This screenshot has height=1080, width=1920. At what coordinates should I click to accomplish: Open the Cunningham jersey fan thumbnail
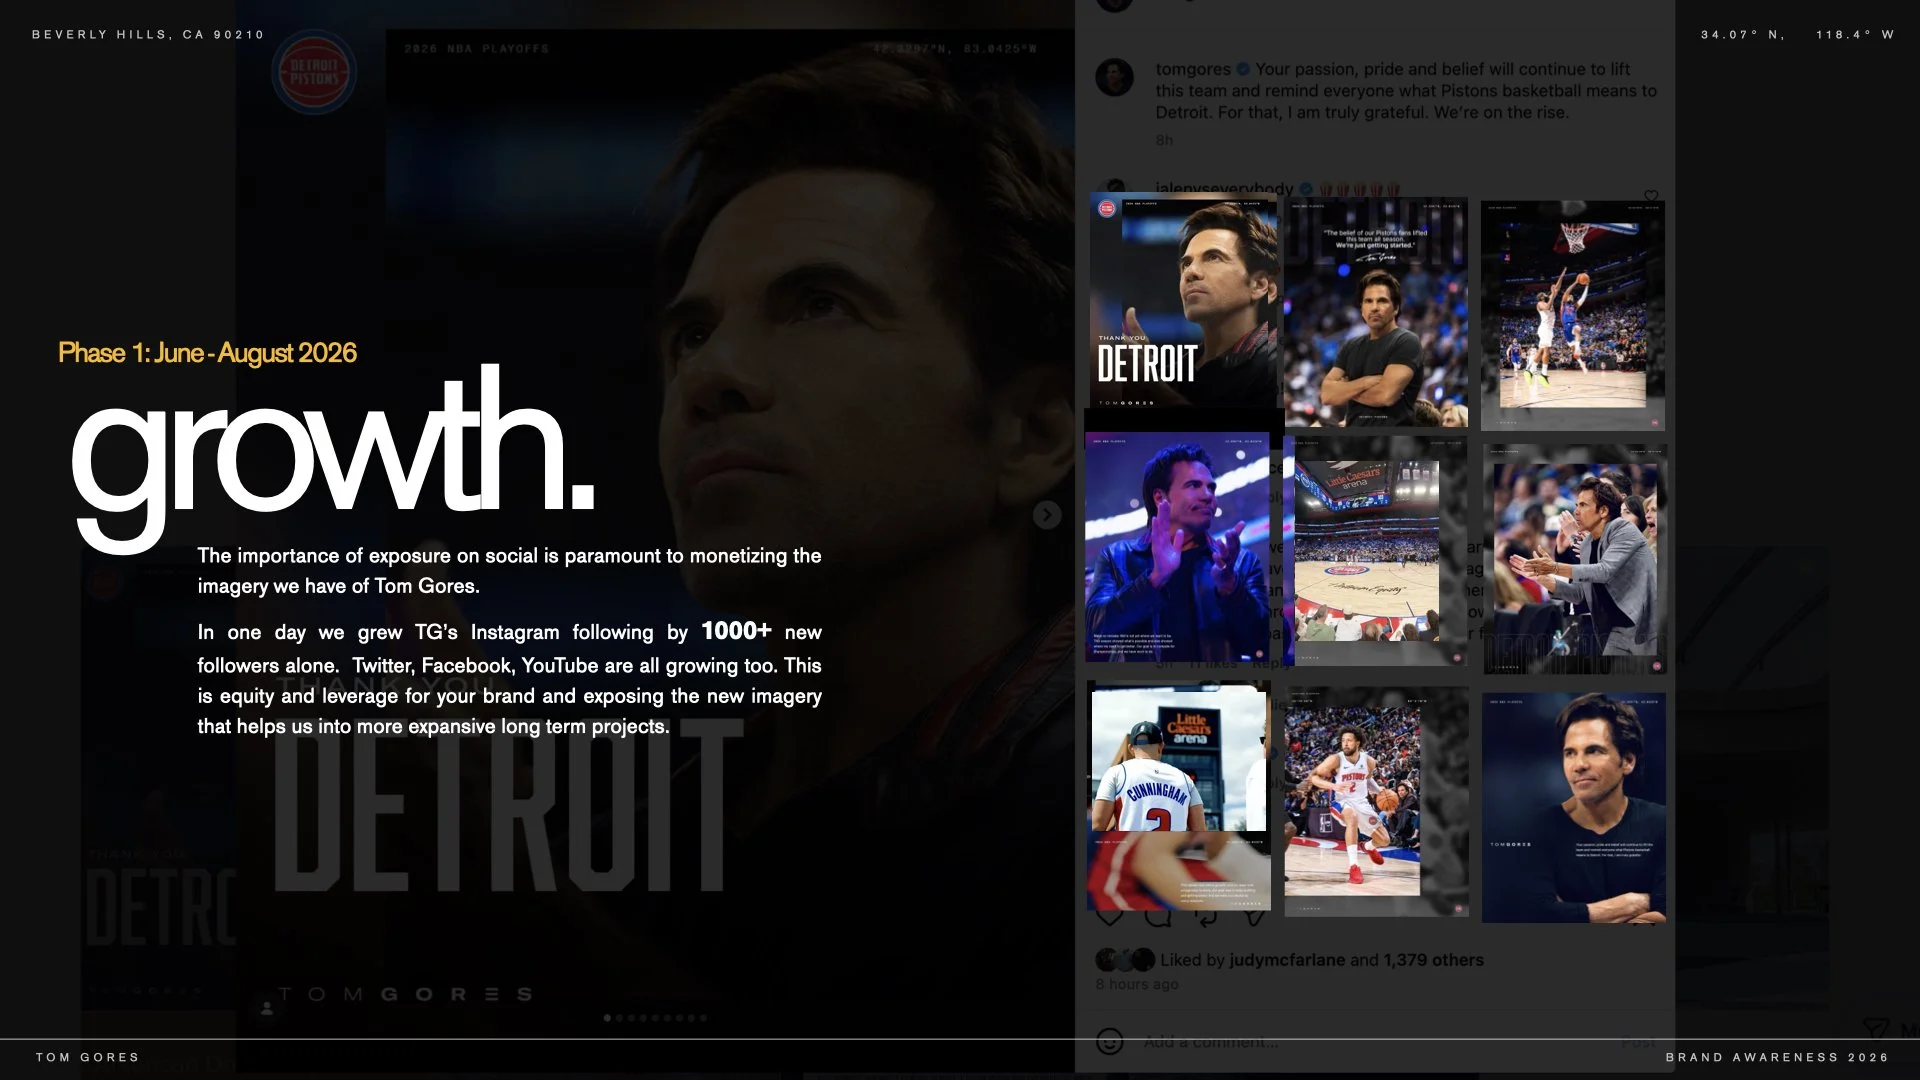coord(1179,796)
